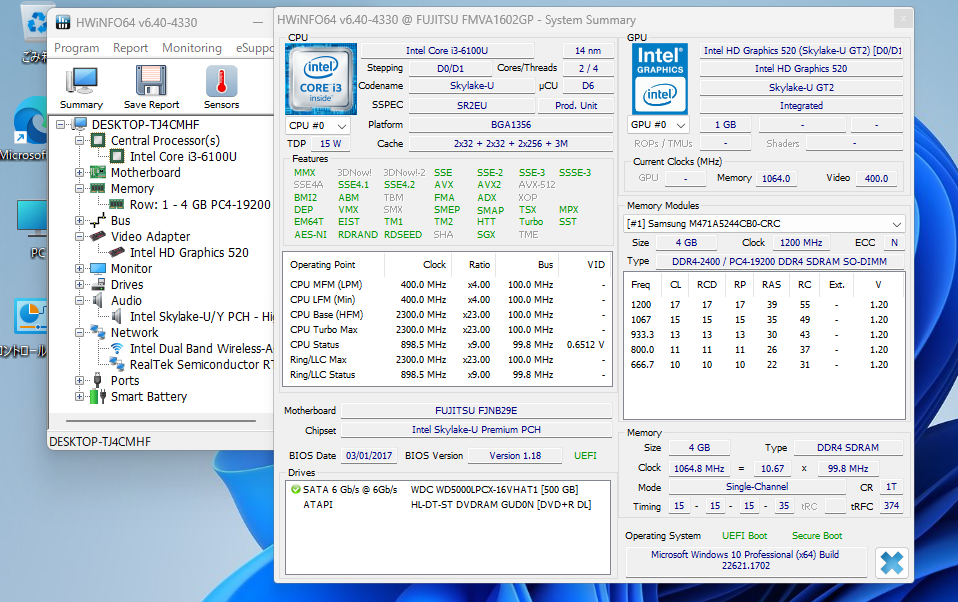Select Intel HD Graphics 520 tree item
Image resolution: width=958 pixels, height=602 pixels.
point(189,252)
